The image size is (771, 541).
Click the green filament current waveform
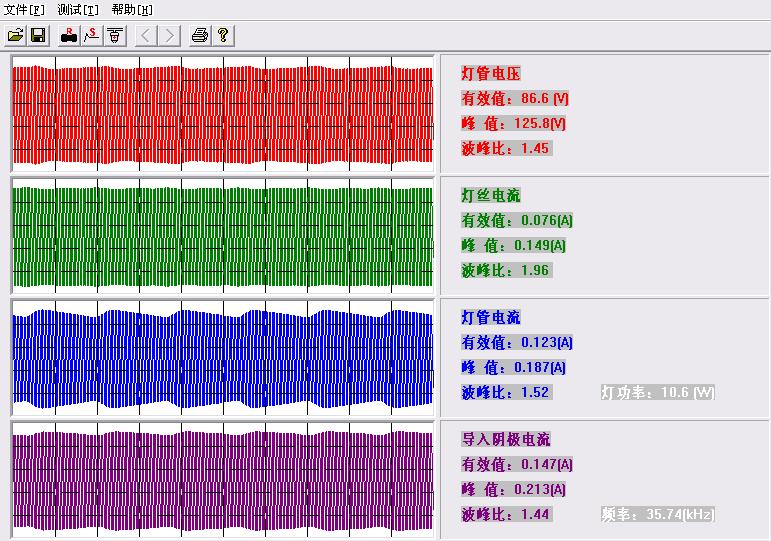pyautogui.click(x=223, y=236)
